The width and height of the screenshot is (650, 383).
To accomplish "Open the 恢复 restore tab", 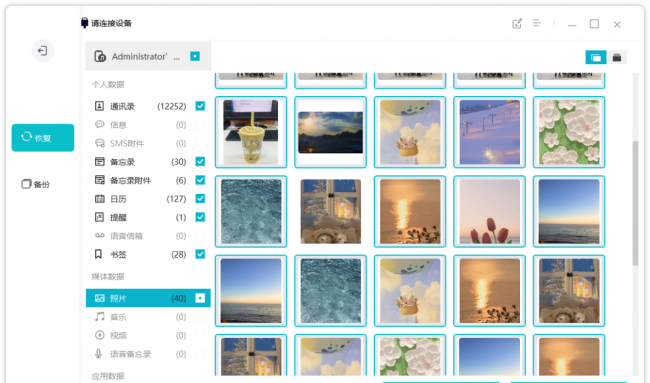I will [43, 138].
